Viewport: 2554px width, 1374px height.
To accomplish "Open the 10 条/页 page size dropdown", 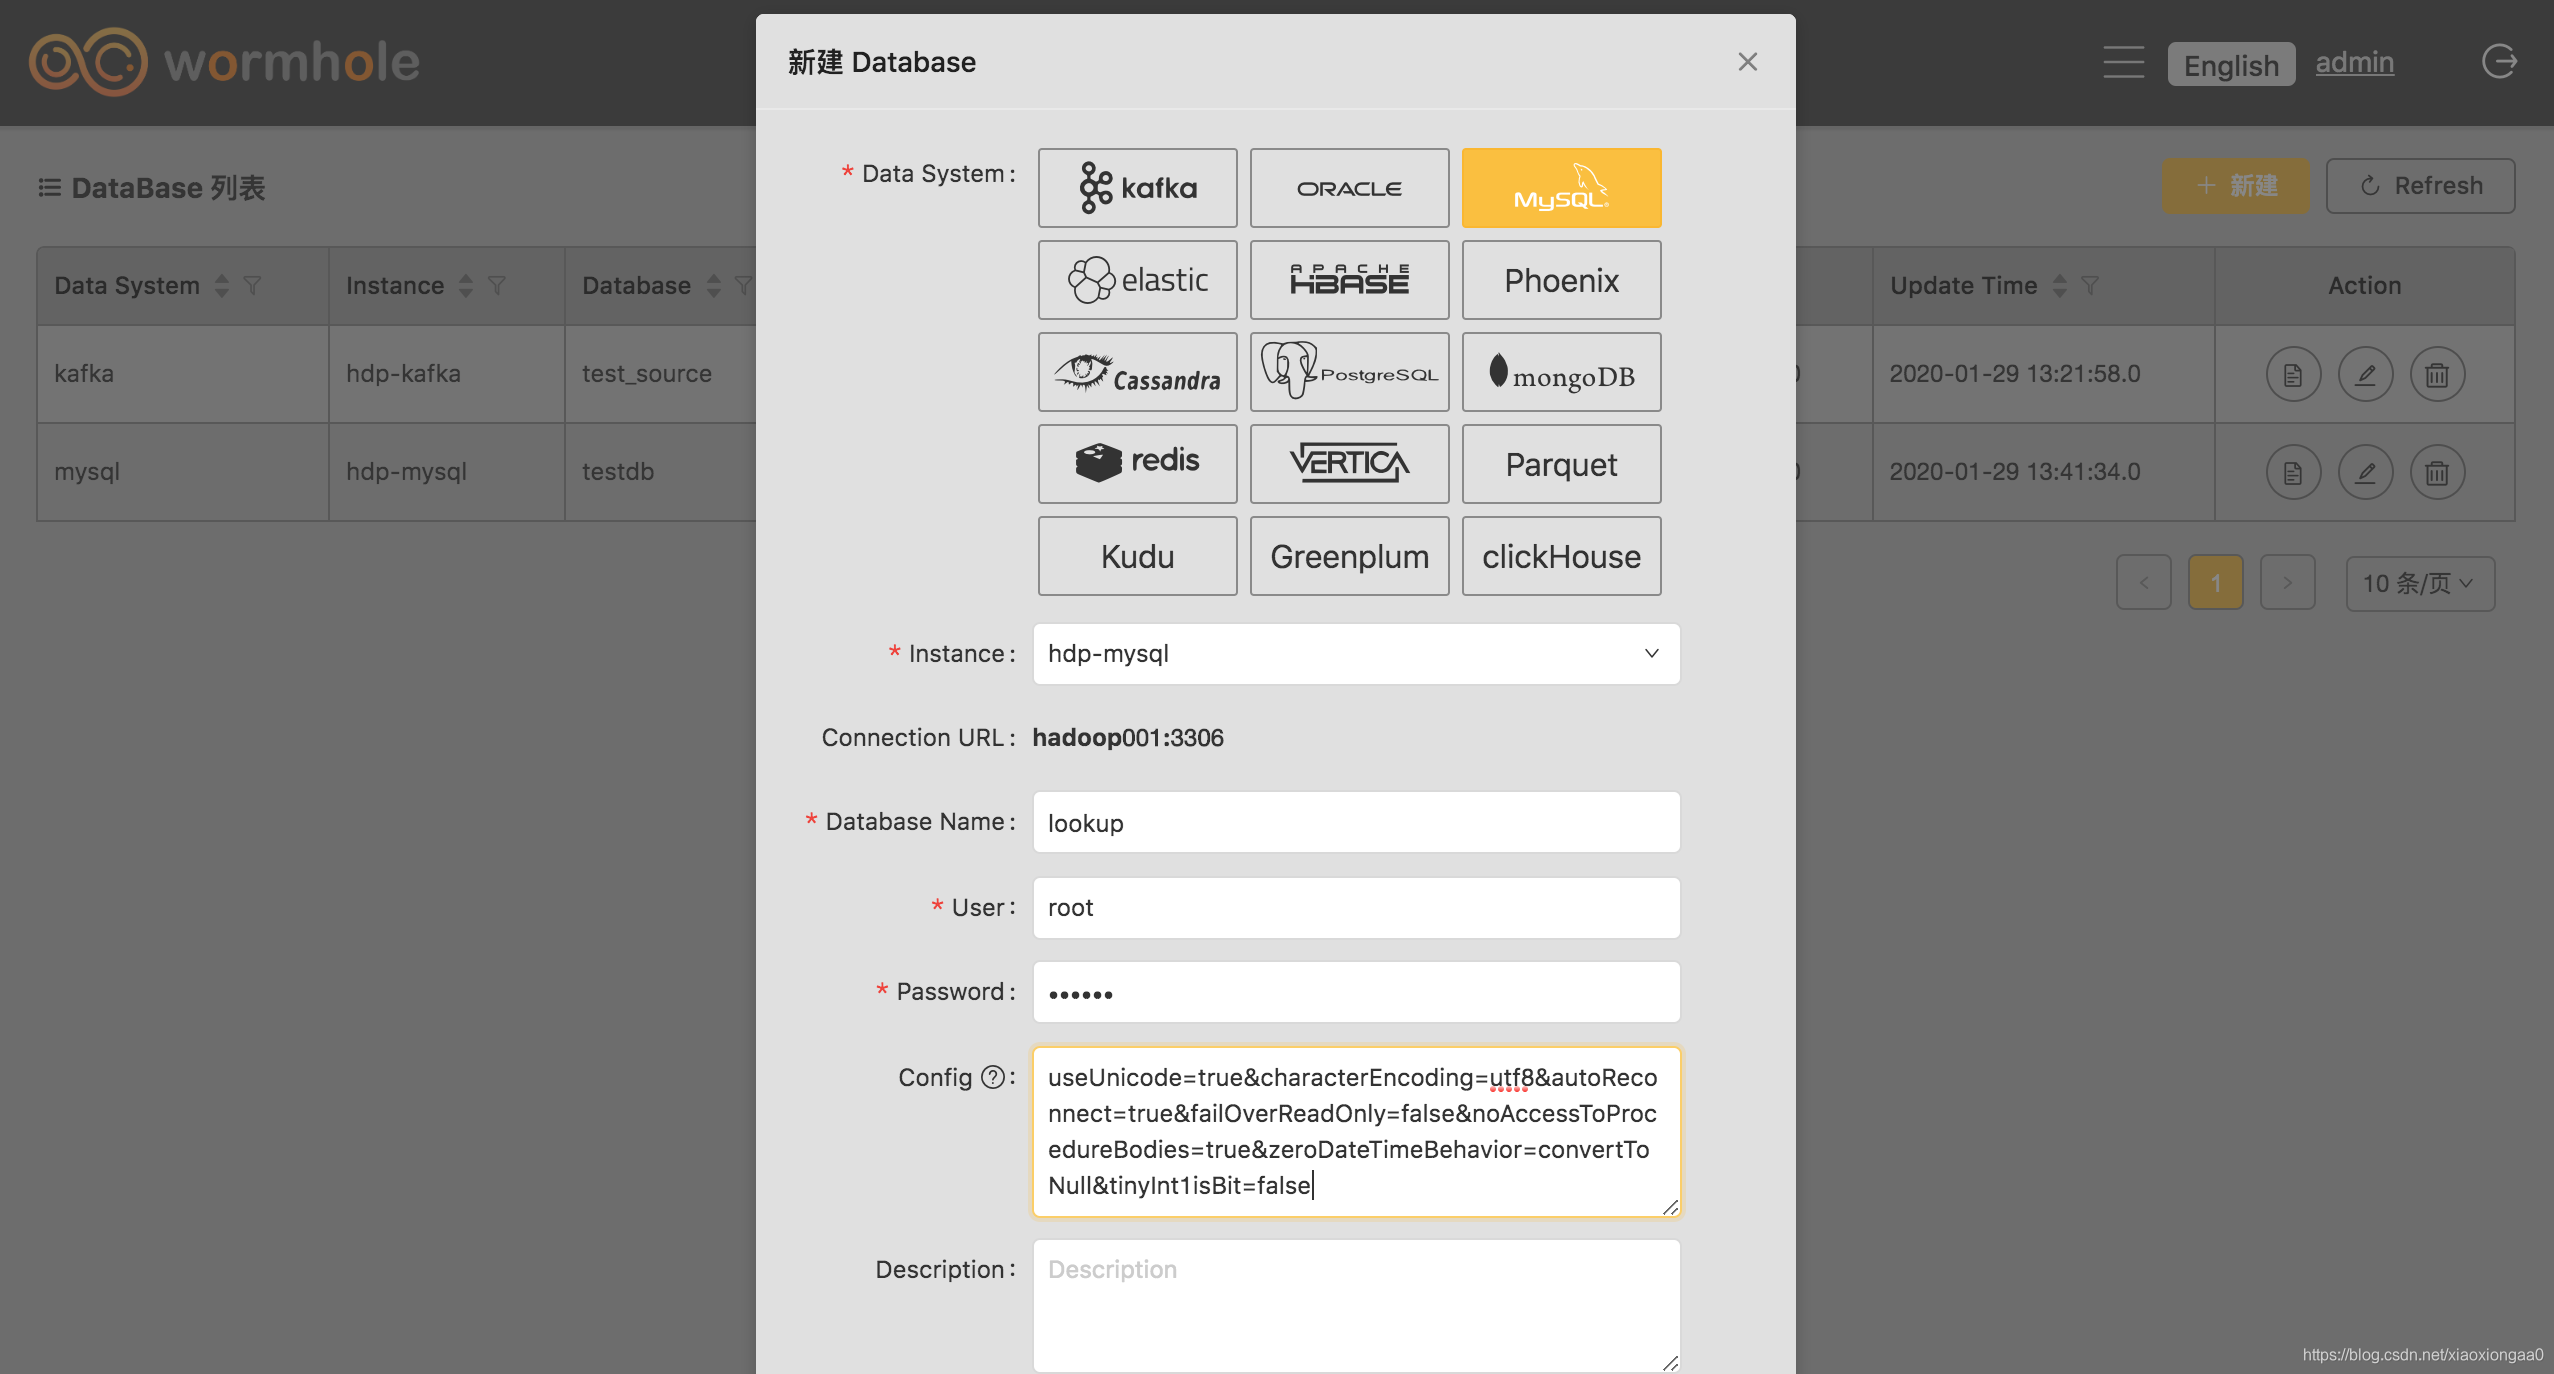I will 2419,583.
